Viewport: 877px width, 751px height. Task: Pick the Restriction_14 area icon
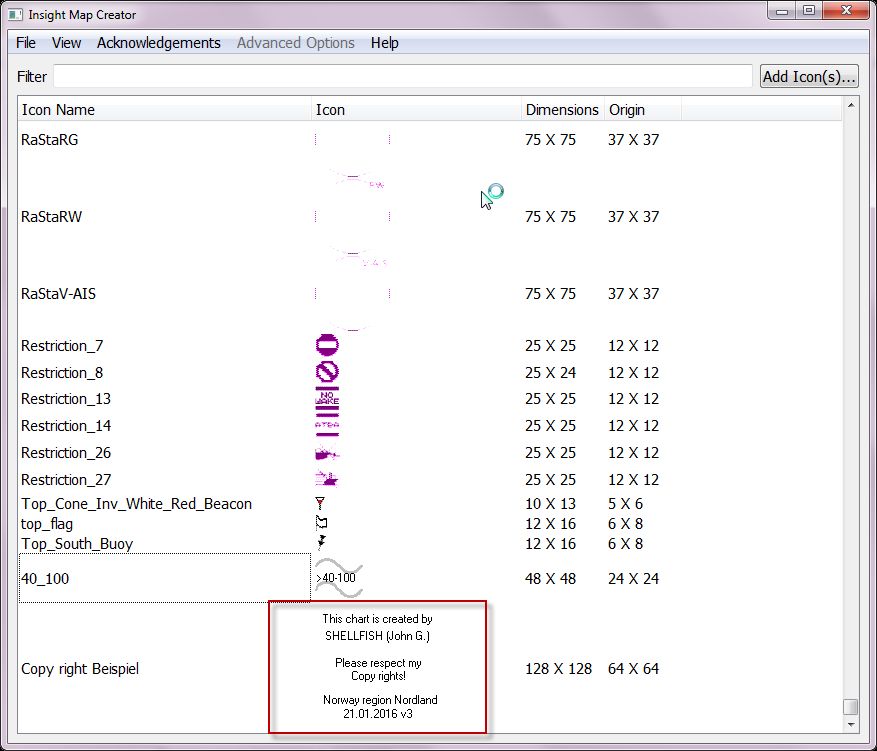327,426
